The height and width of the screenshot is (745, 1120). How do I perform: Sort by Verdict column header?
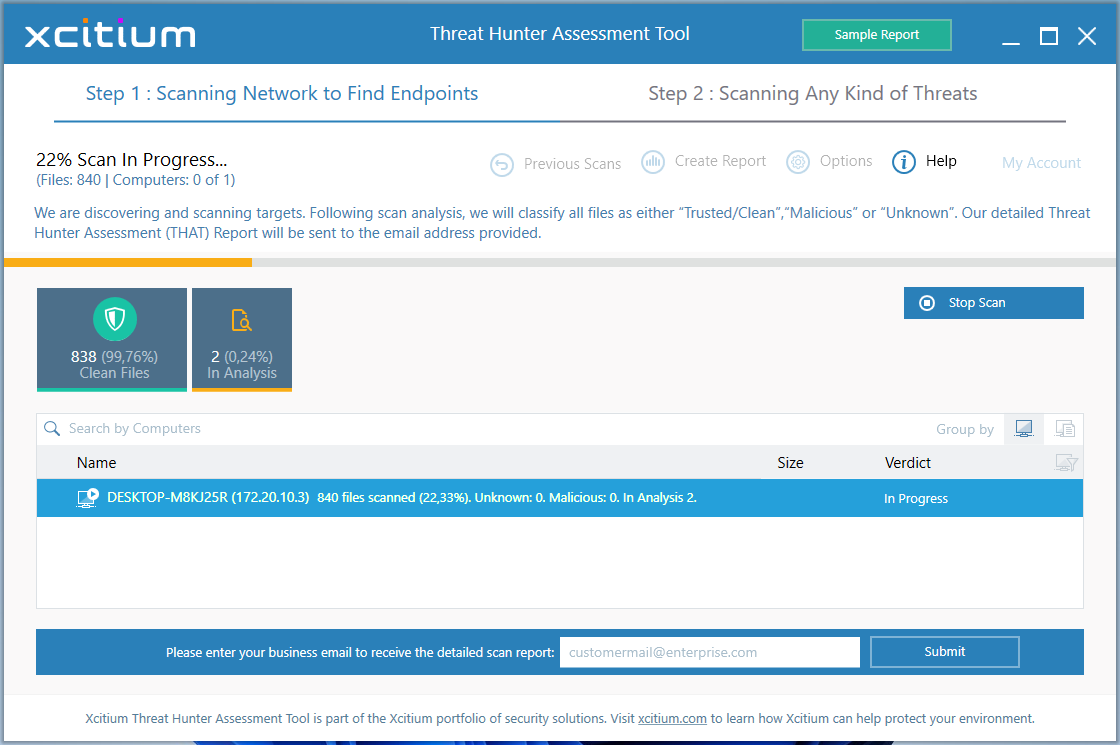point(907,463)
